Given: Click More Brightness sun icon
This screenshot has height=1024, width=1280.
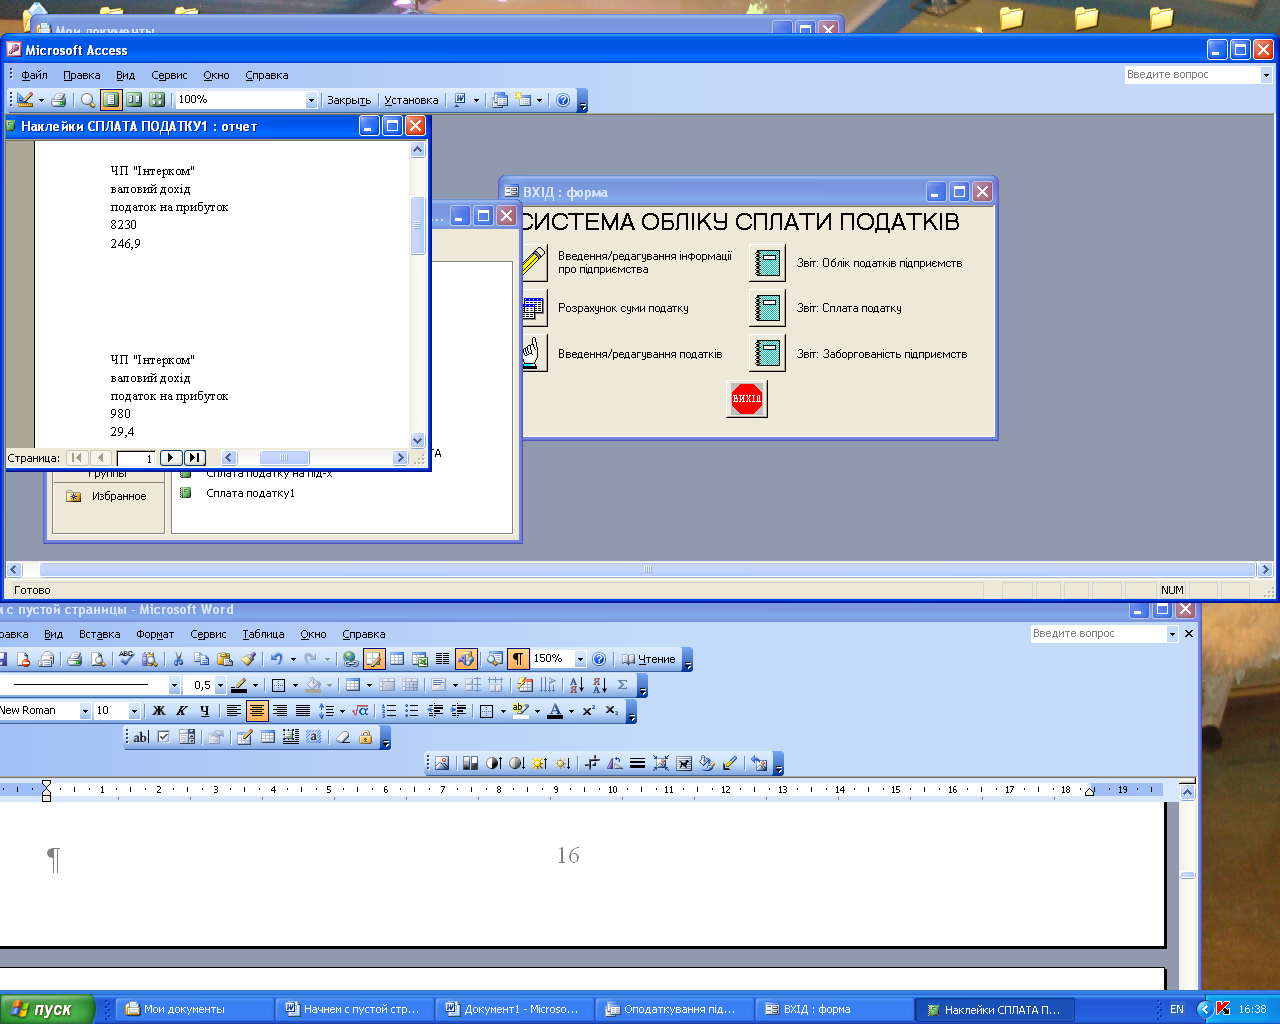Looking at the screenshot, I should point(540,763).
